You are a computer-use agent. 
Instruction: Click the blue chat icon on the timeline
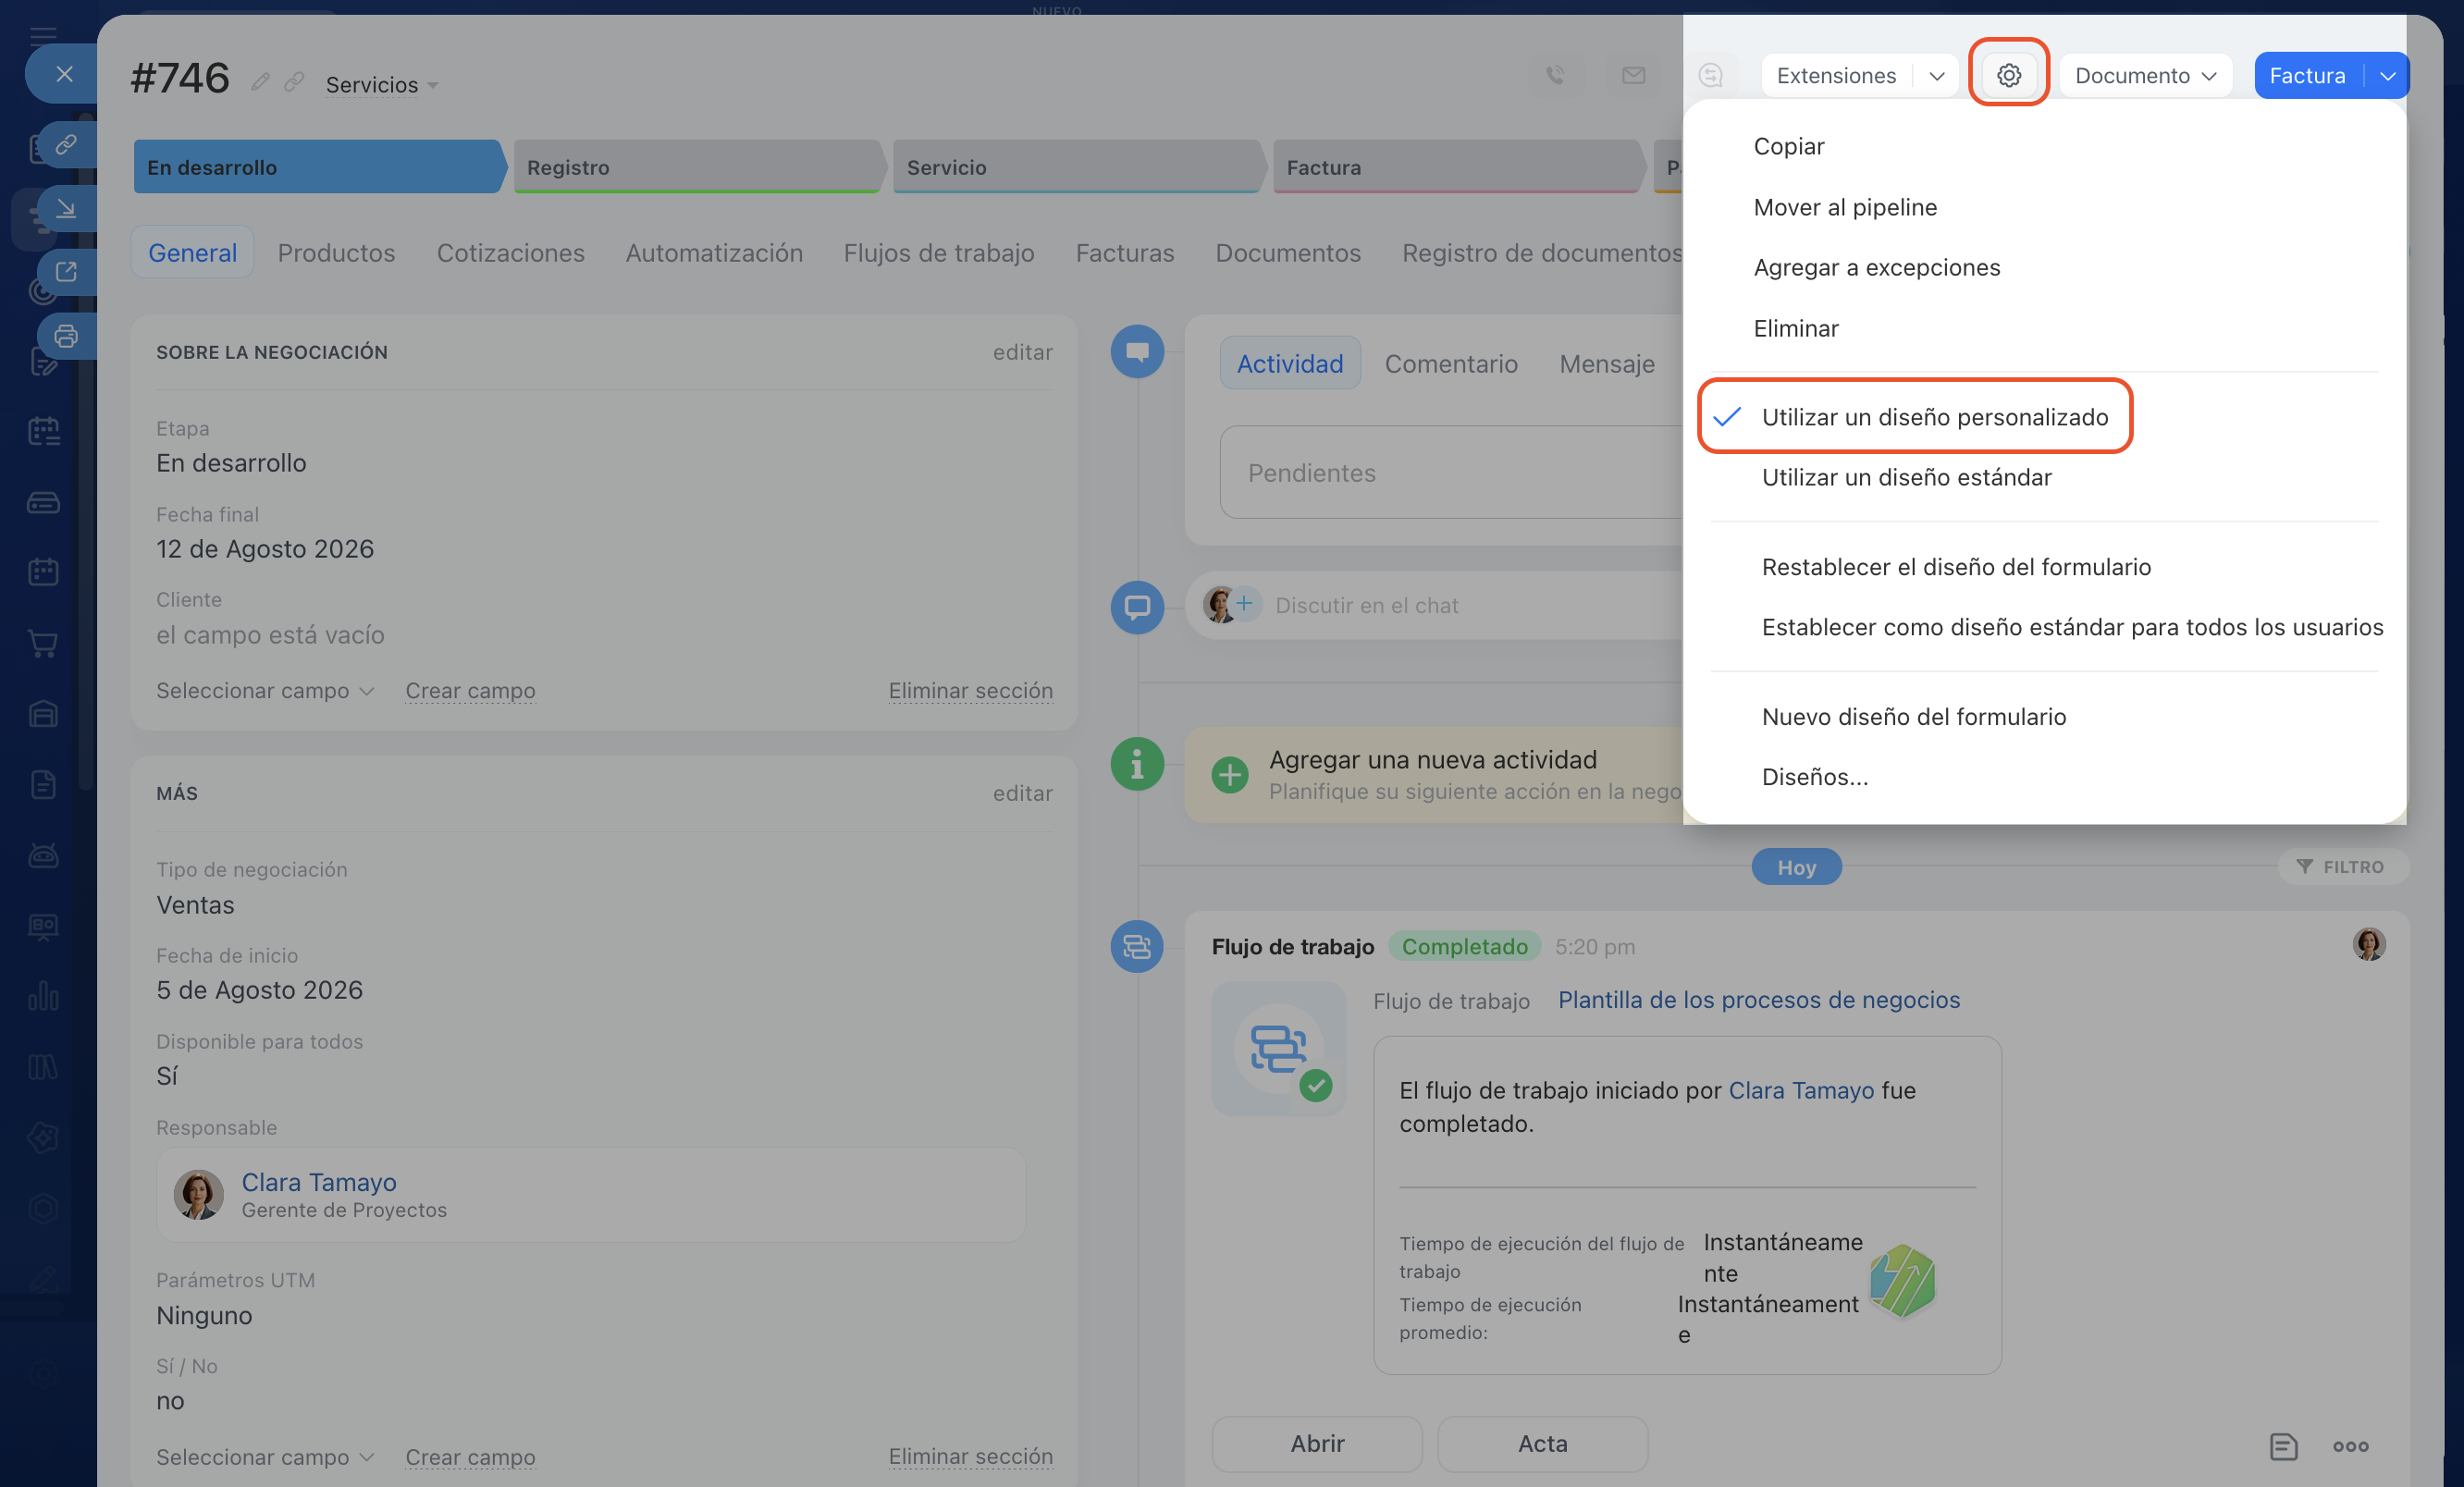tap(1137, 607)
